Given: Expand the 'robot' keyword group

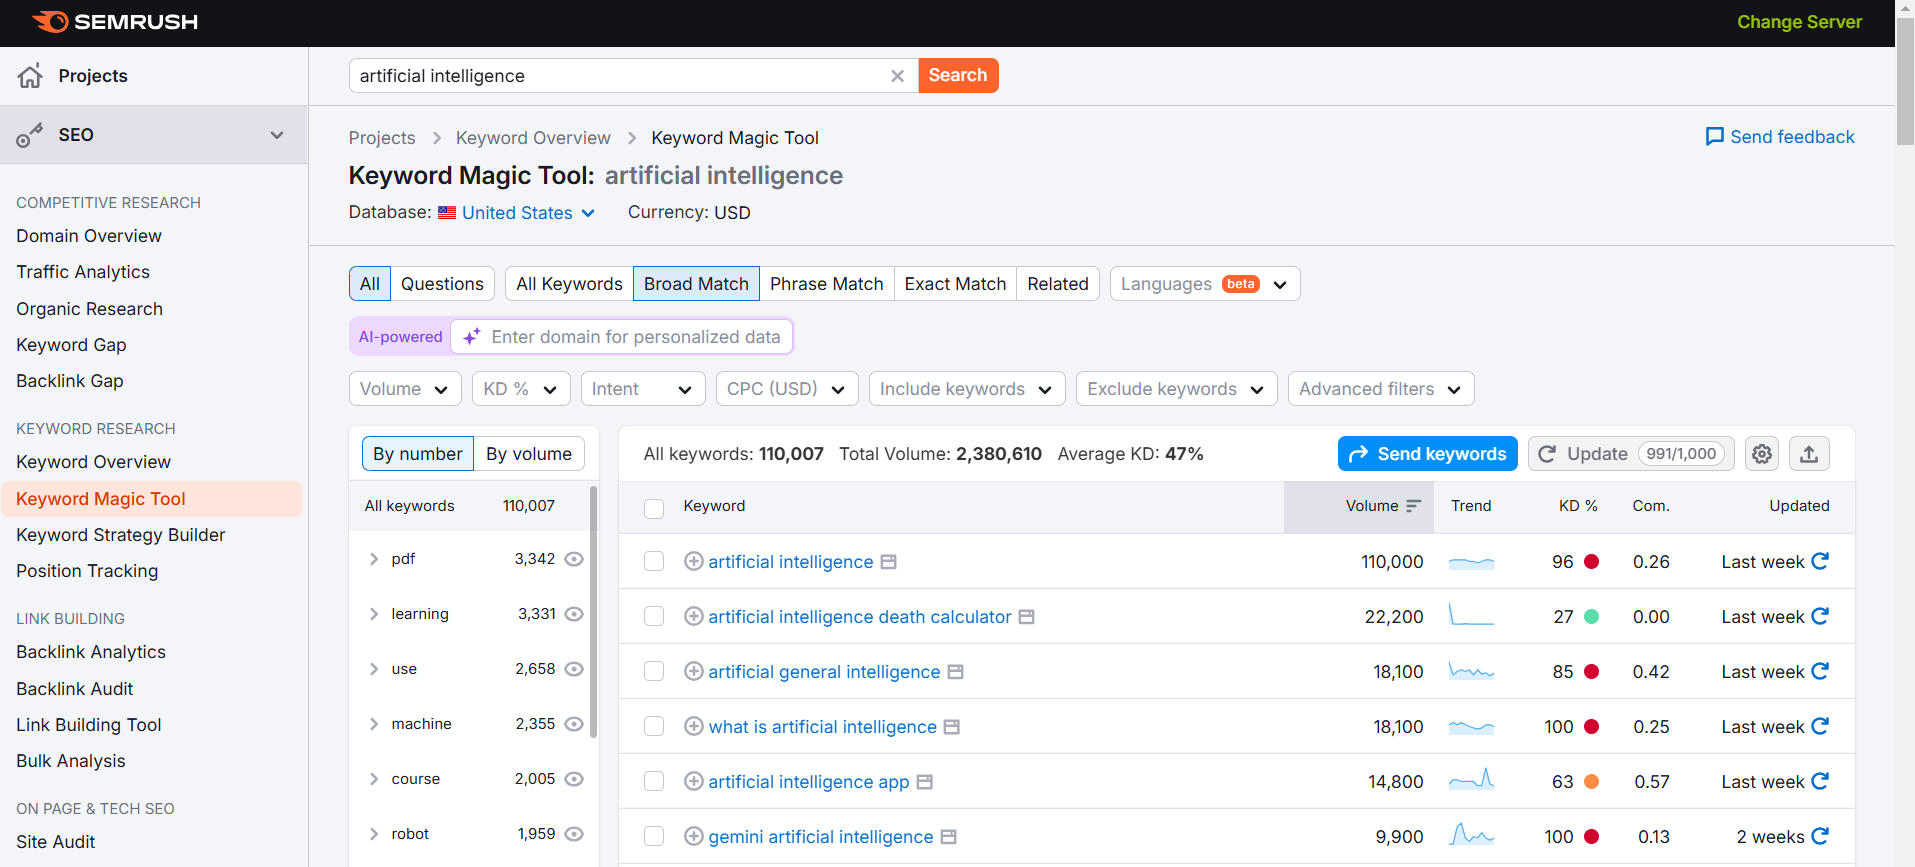Looking at the screenshot, I should tap(374, 834).
